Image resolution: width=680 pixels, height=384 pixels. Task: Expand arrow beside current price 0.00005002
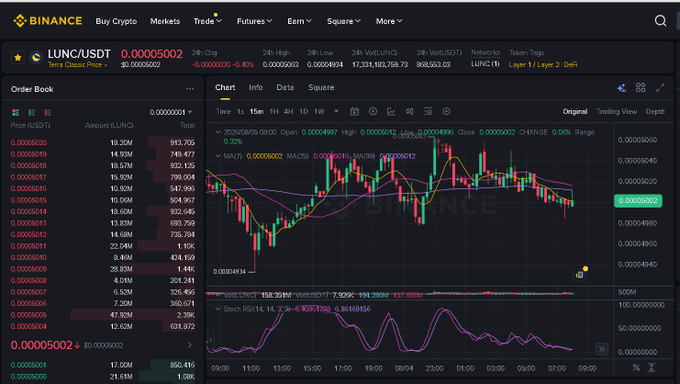point(190,345)
